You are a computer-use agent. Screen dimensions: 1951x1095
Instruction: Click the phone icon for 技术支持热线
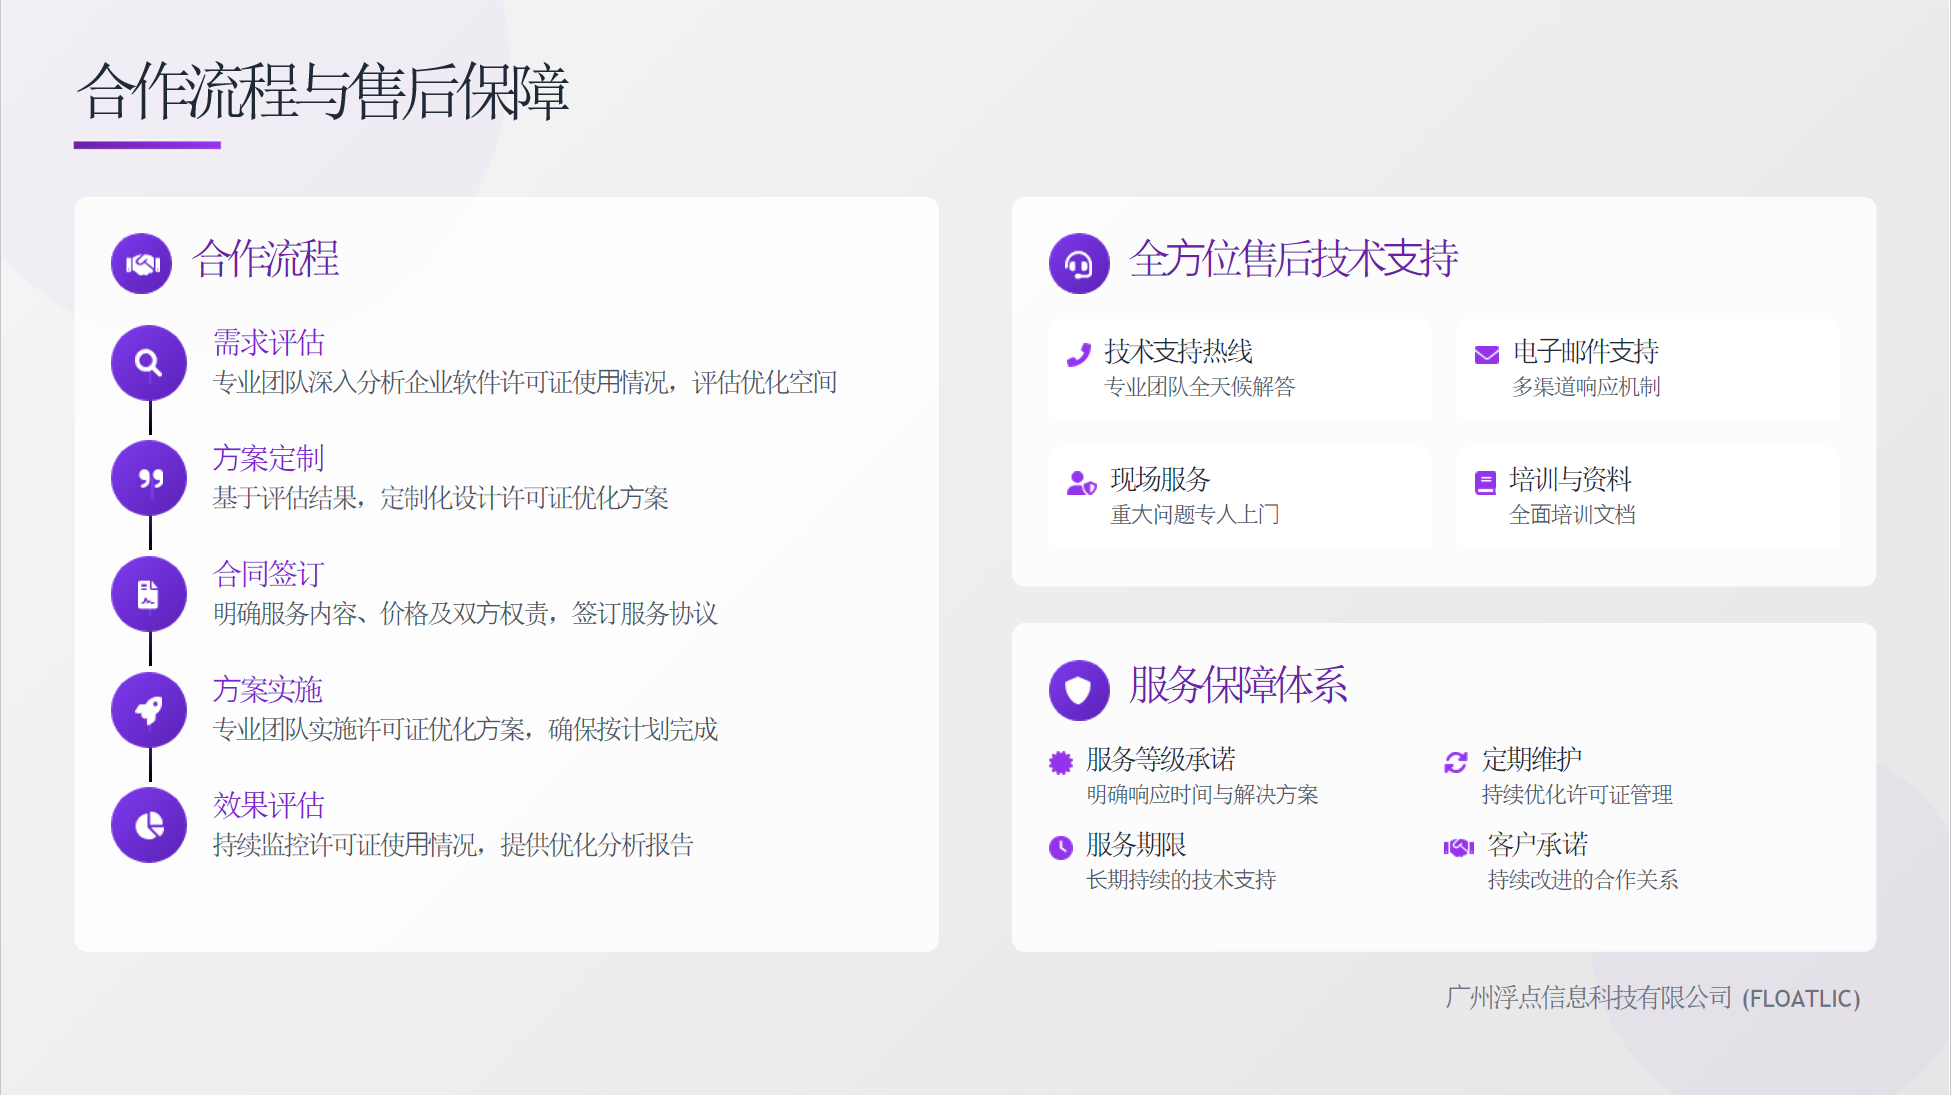click(x=1078, y=355)
